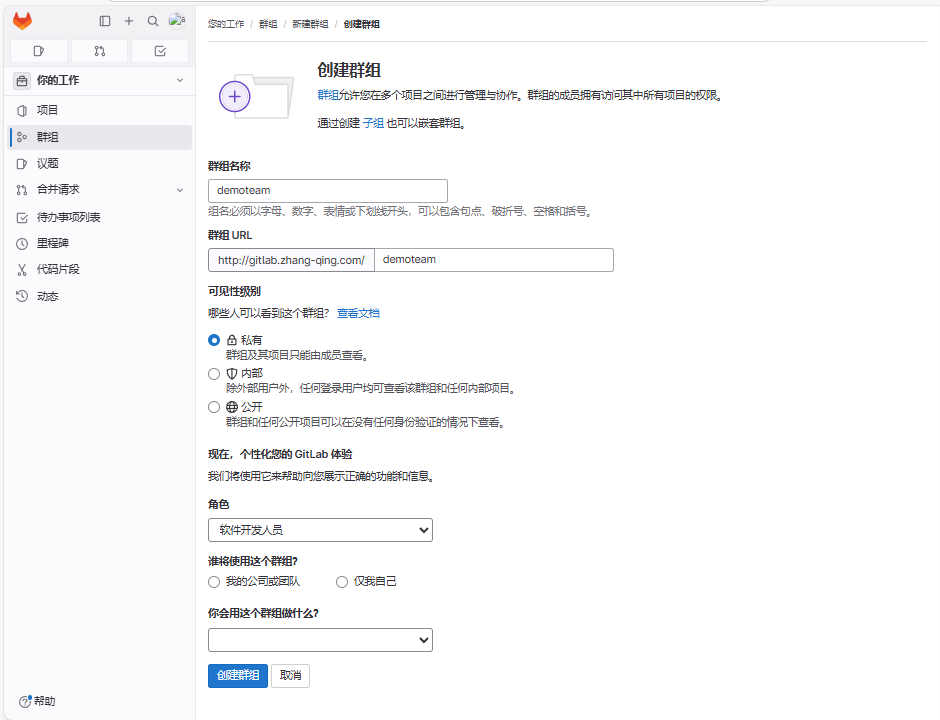The height and width of the screenshot is (720, 940).
Task: Click the 帮助 question icon
Action: click(25, 701)
